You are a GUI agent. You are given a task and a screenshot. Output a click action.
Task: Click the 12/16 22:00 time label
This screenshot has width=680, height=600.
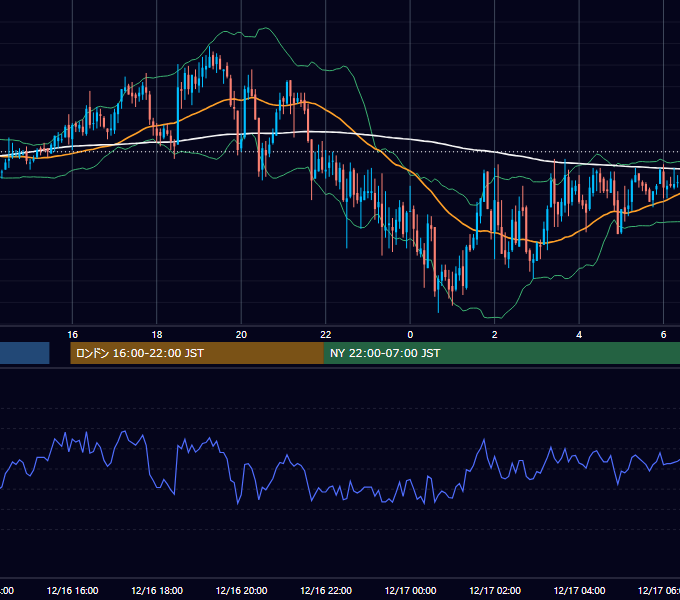[x=326, y=590]
